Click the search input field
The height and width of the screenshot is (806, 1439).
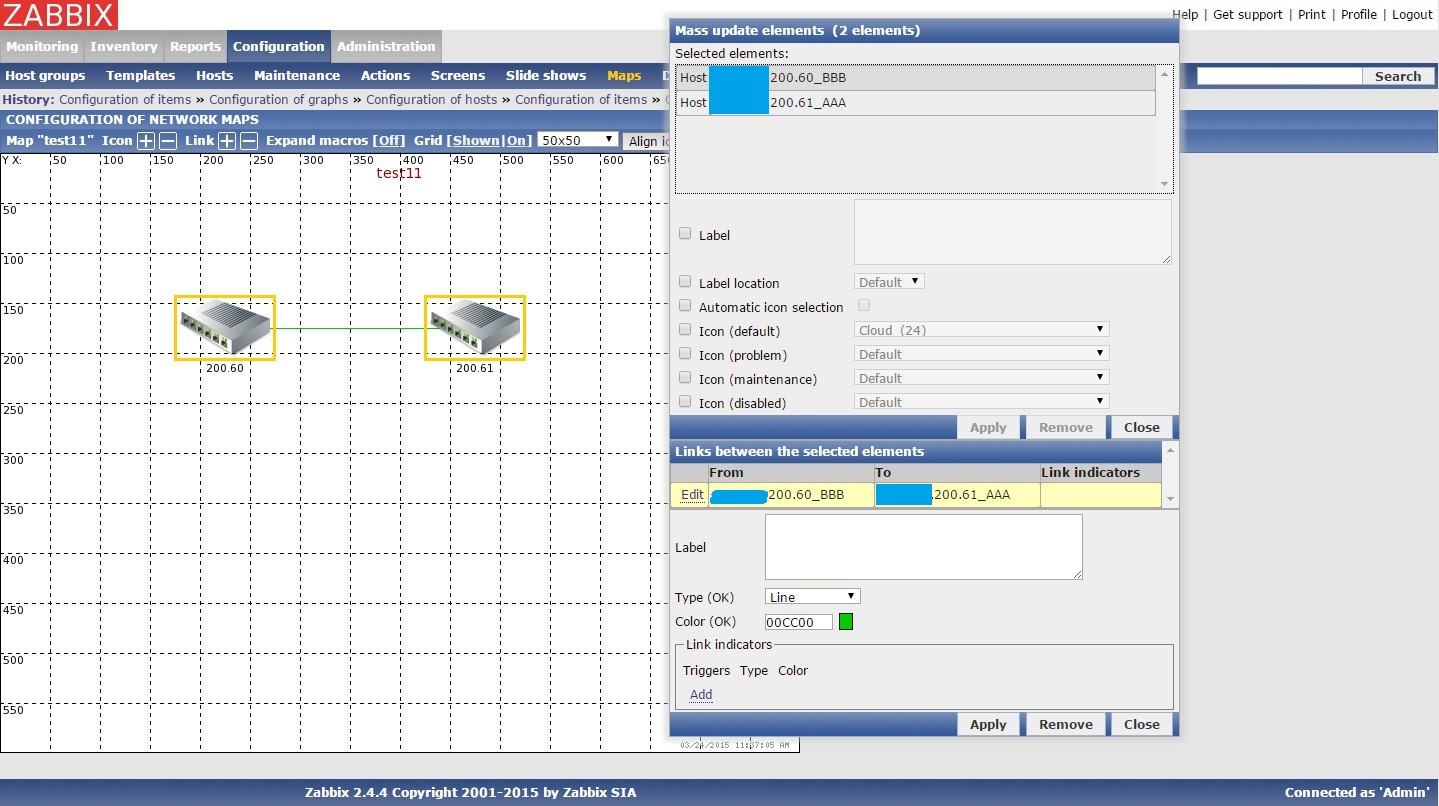1280,76
